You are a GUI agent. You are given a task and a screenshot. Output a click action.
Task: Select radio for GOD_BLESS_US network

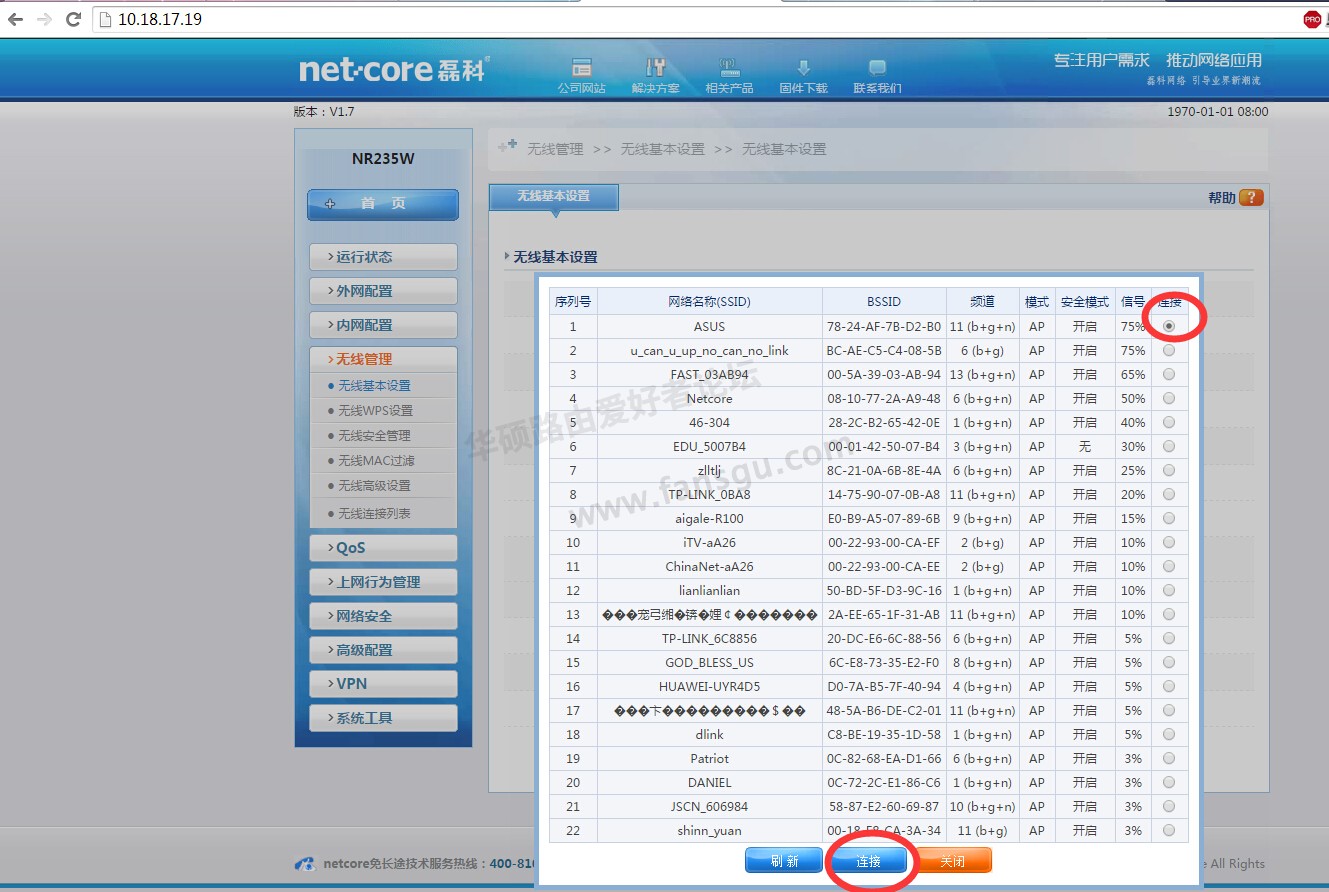click(x=1169, y=662)
